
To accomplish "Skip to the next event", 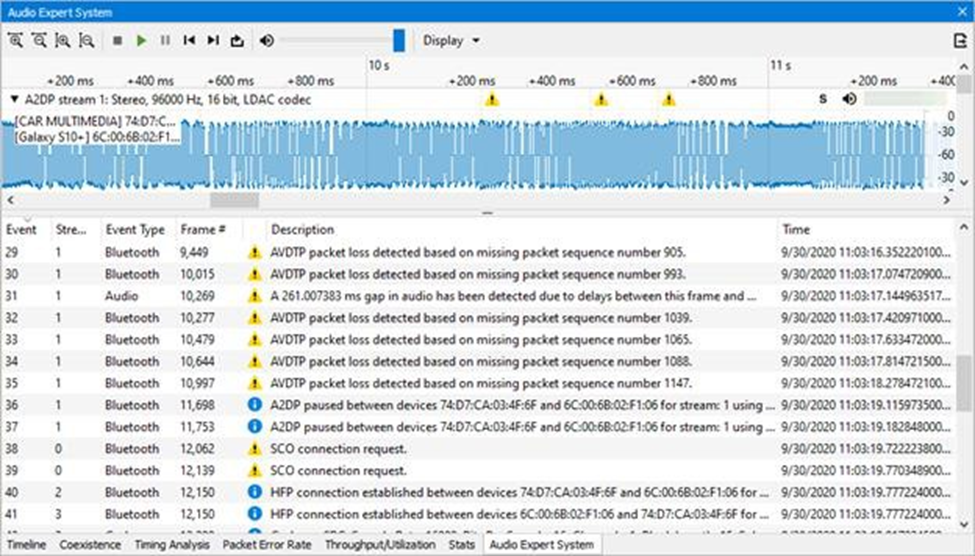I will (x=213, y=40).
